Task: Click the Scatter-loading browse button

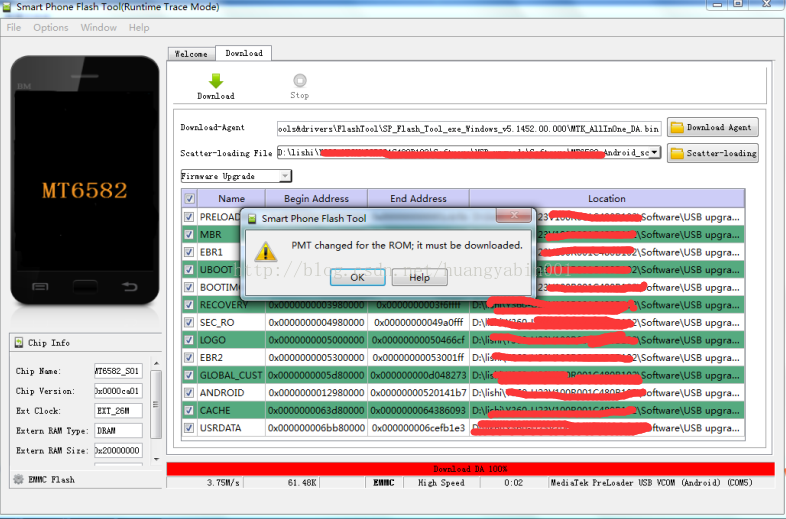Action: [712, 153]
